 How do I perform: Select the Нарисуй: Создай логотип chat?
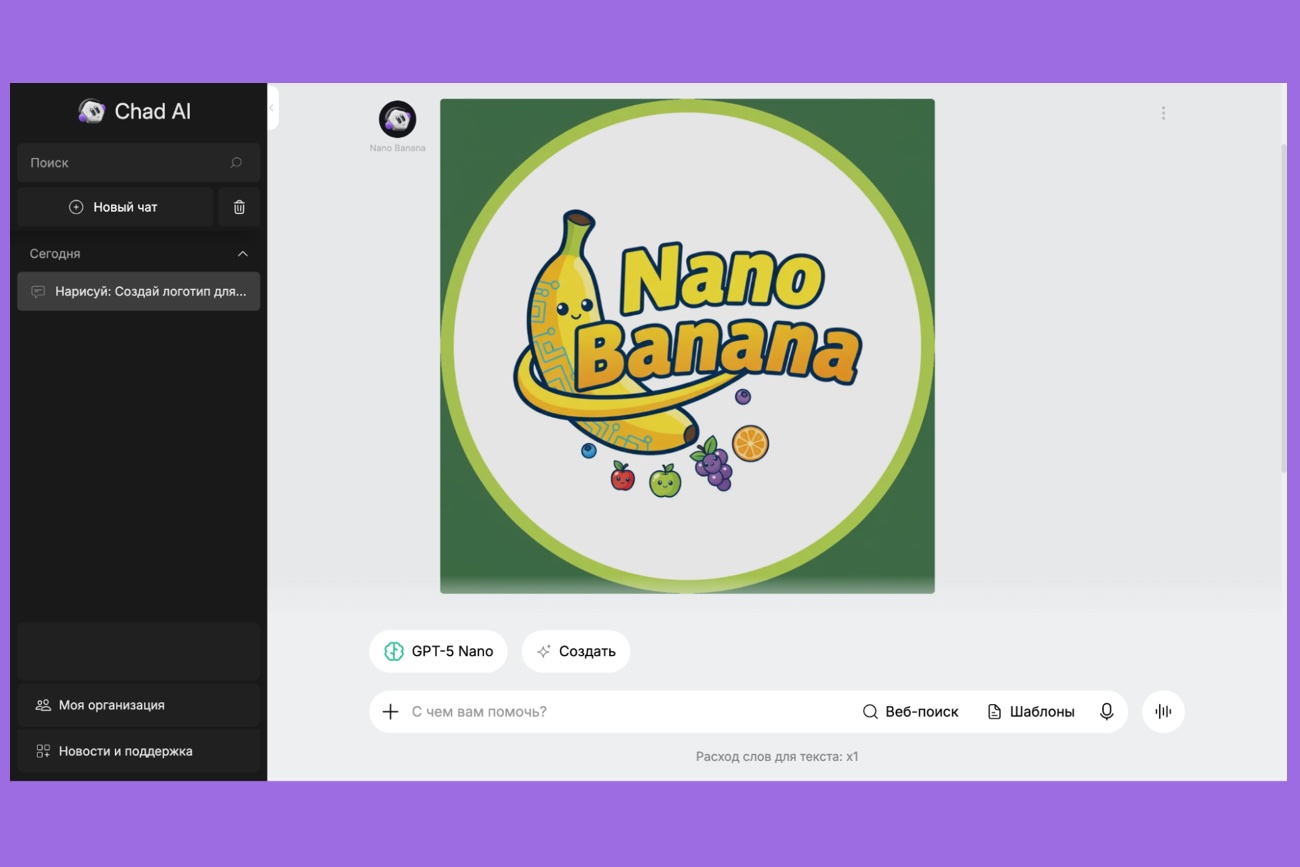click(x=138, y=292)
